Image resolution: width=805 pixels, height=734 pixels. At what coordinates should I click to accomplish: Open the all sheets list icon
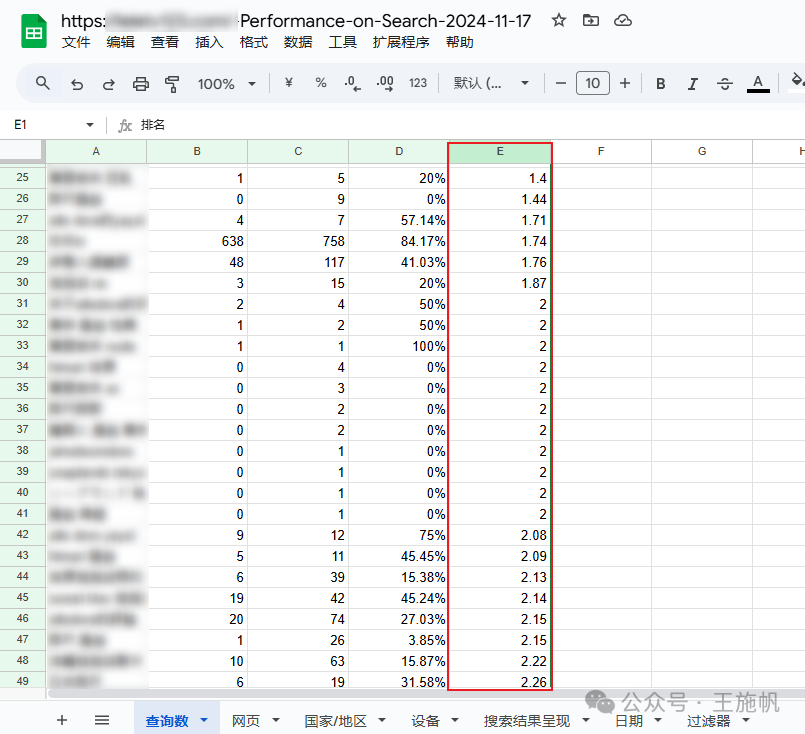tap(102, 720)
